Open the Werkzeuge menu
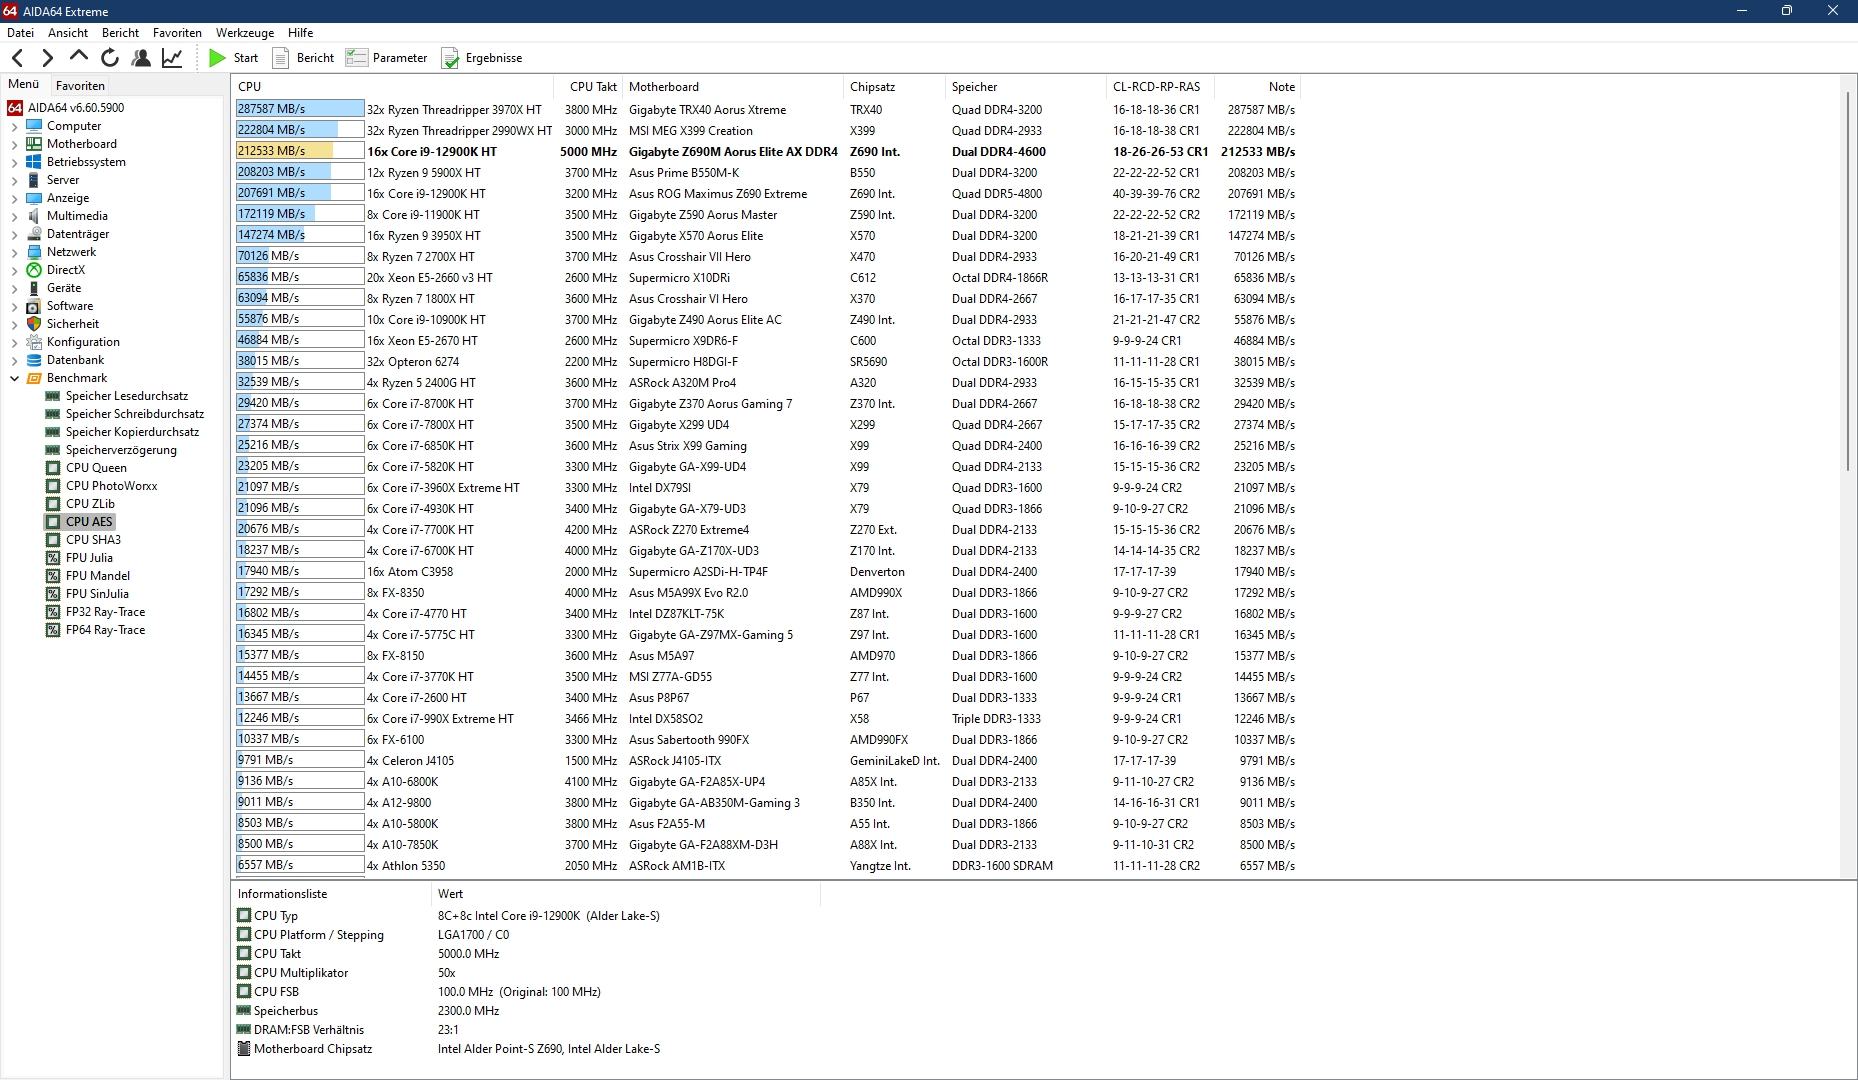This screenshot has width=1858, height=1080. tap(245, 33)
